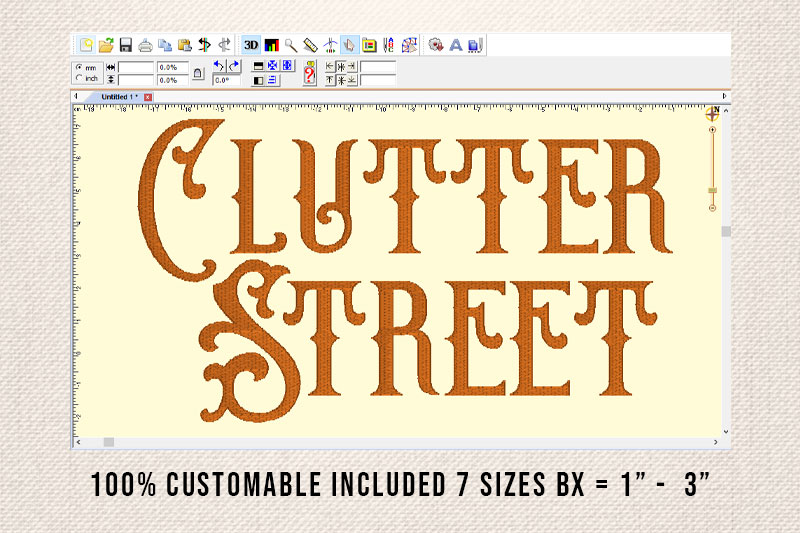Click the zoom slider handle

(713, 190)
